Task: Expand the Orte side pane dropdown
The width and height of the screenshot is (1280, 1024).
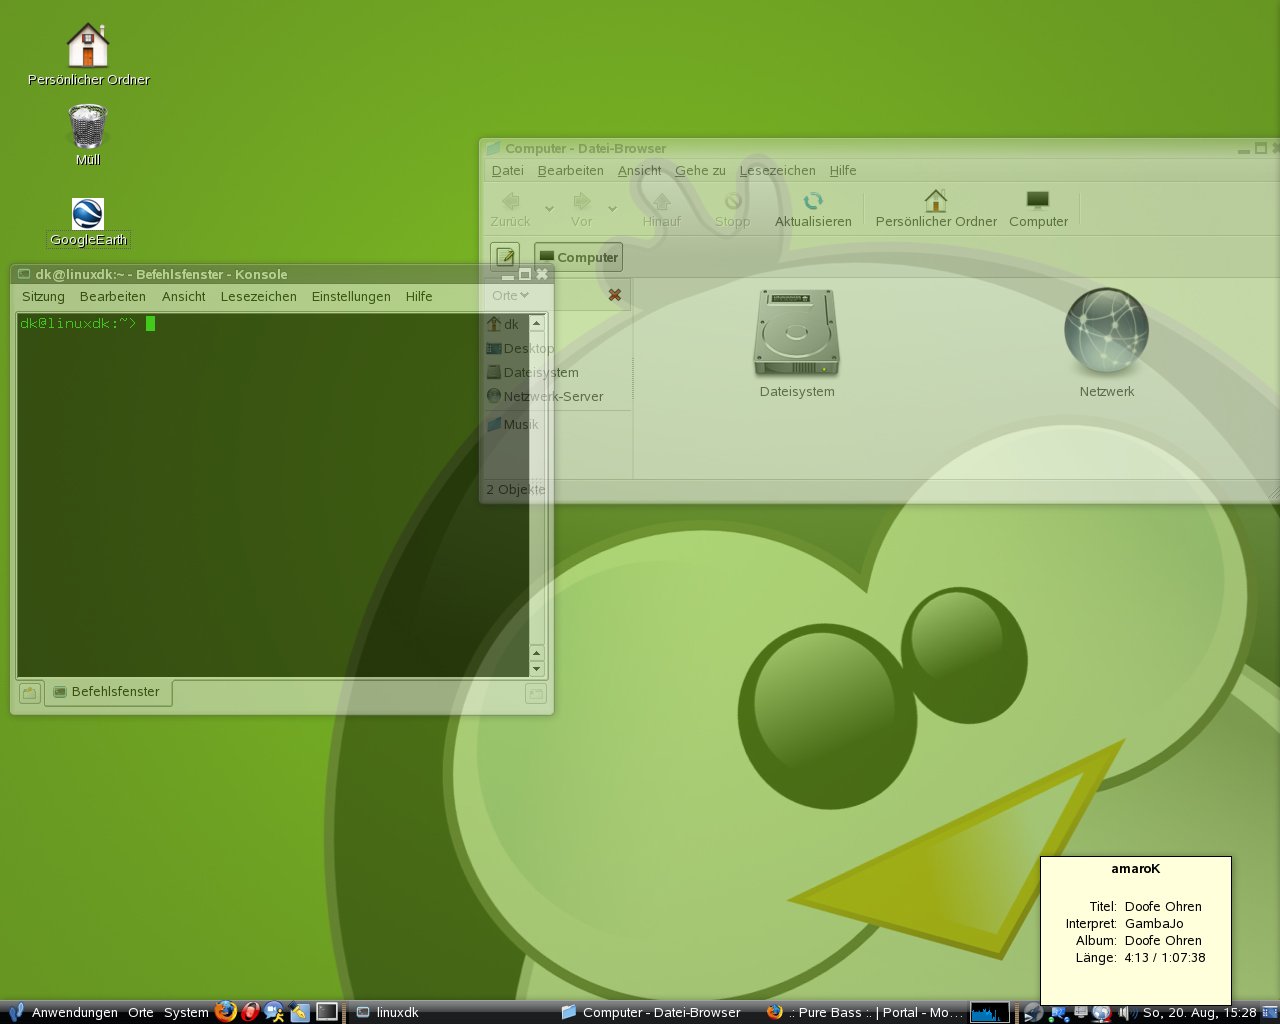Action: click(x=510, y=295)
